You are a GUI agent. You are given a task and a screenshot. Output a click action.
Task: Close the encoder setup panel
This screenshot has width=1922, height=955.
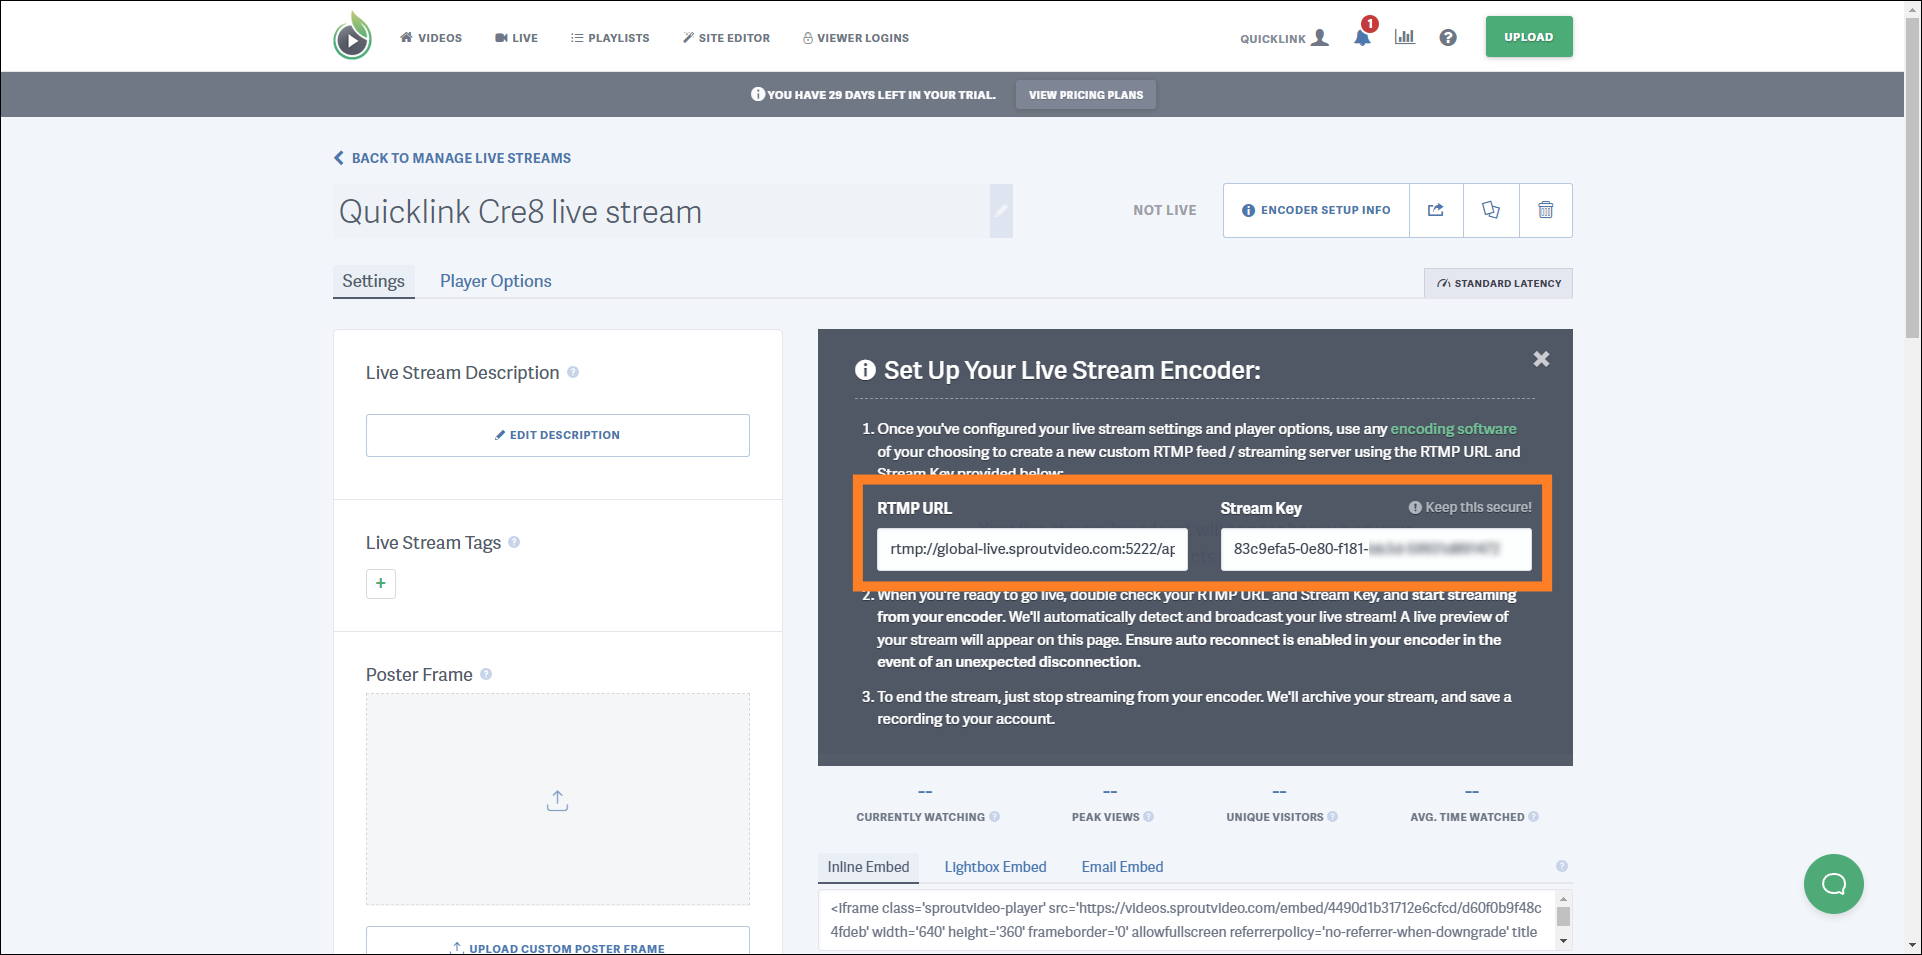coord(1541,359)
